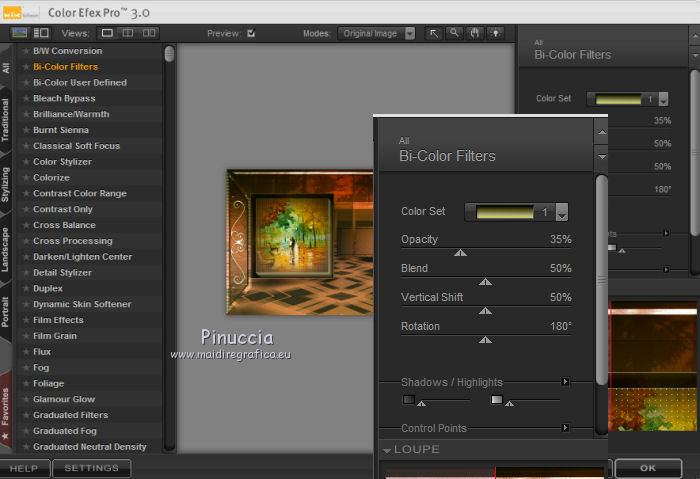Click the OK button
This screenshot has width=700, height=479.
[x=648, y=468]
